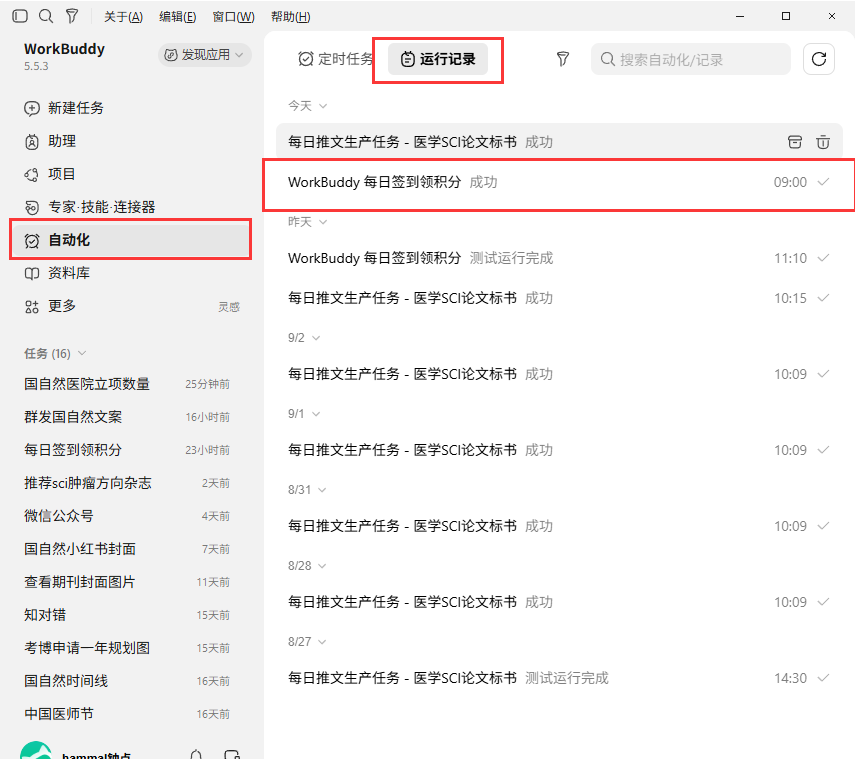Refresh the run records list
This screenshot has height=759, width=855.
[x=818, y=59]
